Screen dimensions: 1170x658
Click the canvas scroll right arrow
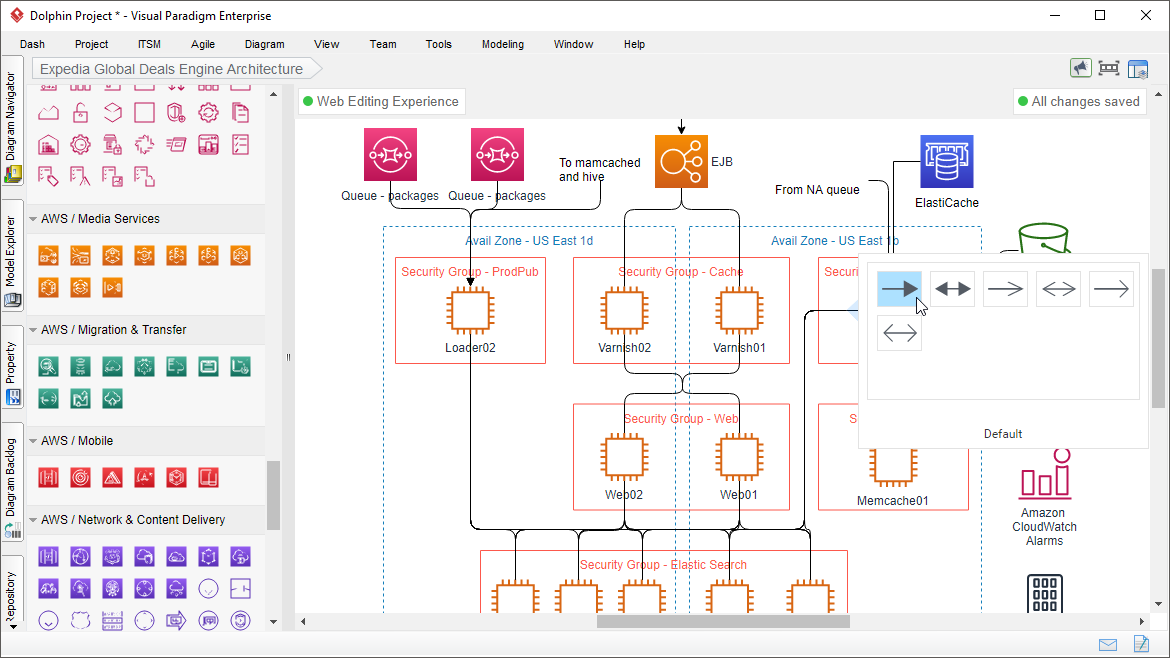click(1142, 621)
